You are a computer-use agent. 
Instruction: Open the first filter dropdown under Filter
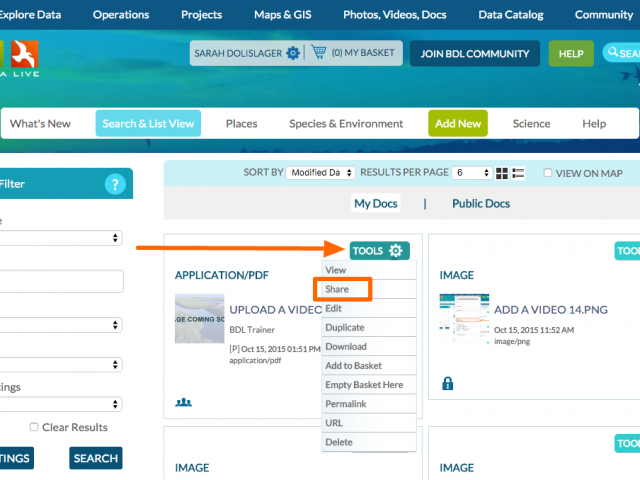point(60,238)
